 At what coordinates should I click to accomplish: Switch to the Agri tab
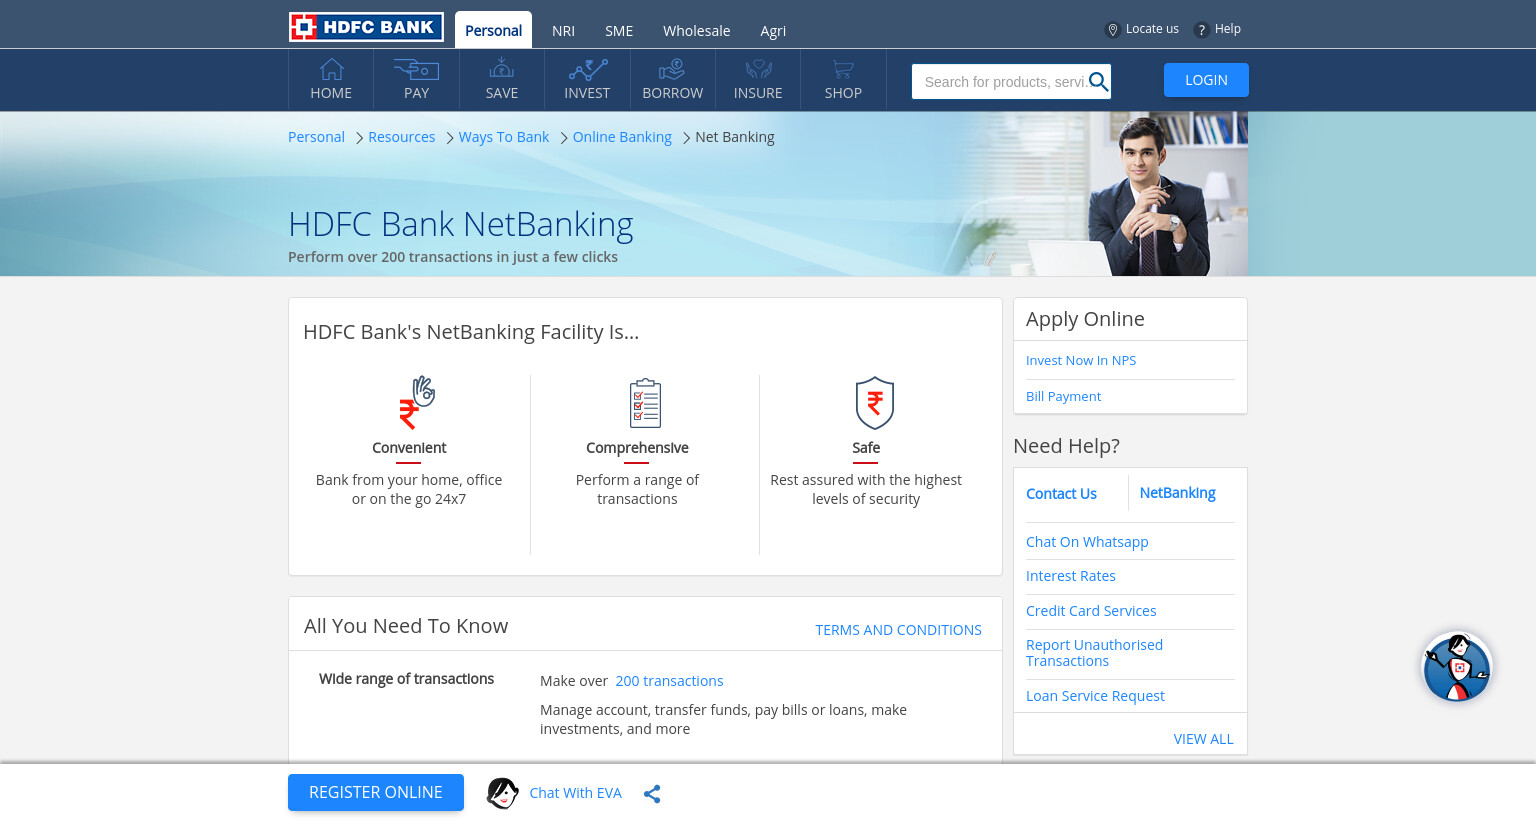pos(773,31)
